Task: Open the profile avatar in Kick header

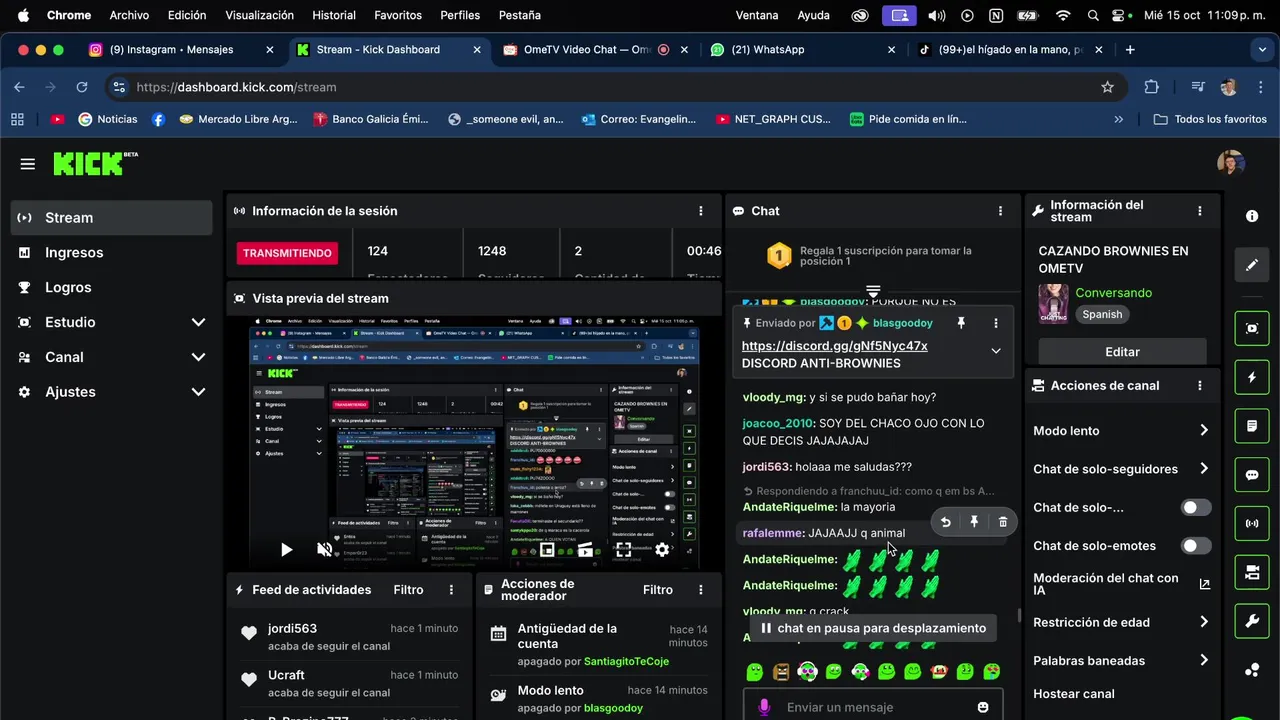Action: pos(1230,163)
